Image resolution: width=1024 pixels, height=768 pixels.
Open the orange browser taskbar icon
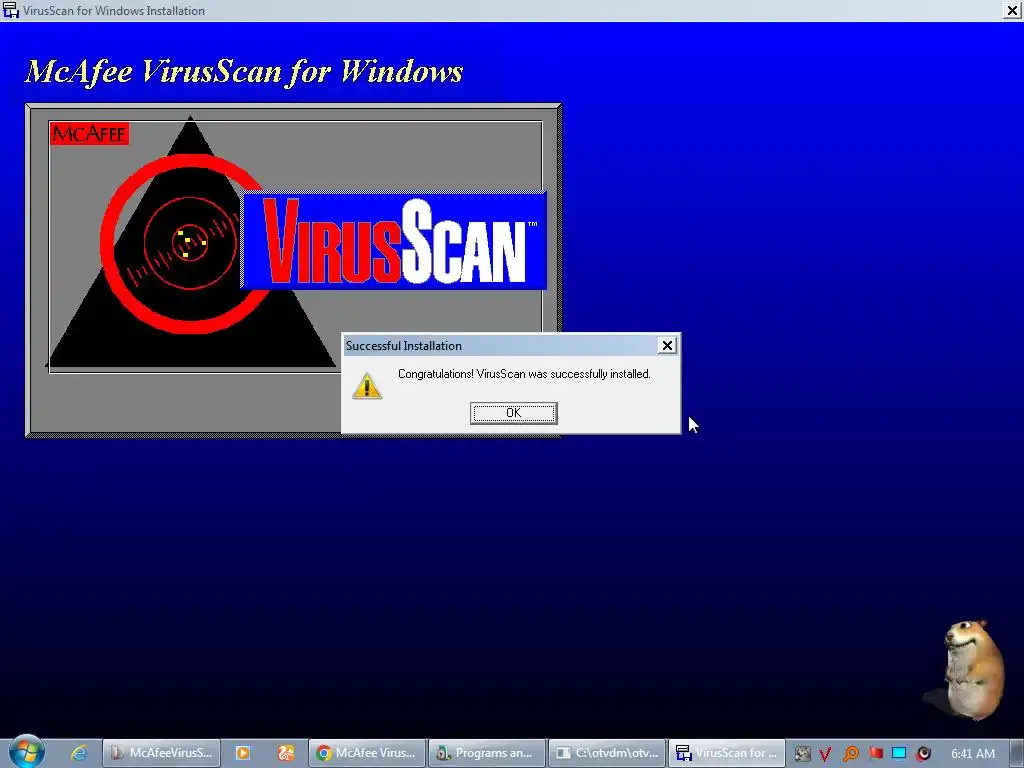[x=286, y=753]
